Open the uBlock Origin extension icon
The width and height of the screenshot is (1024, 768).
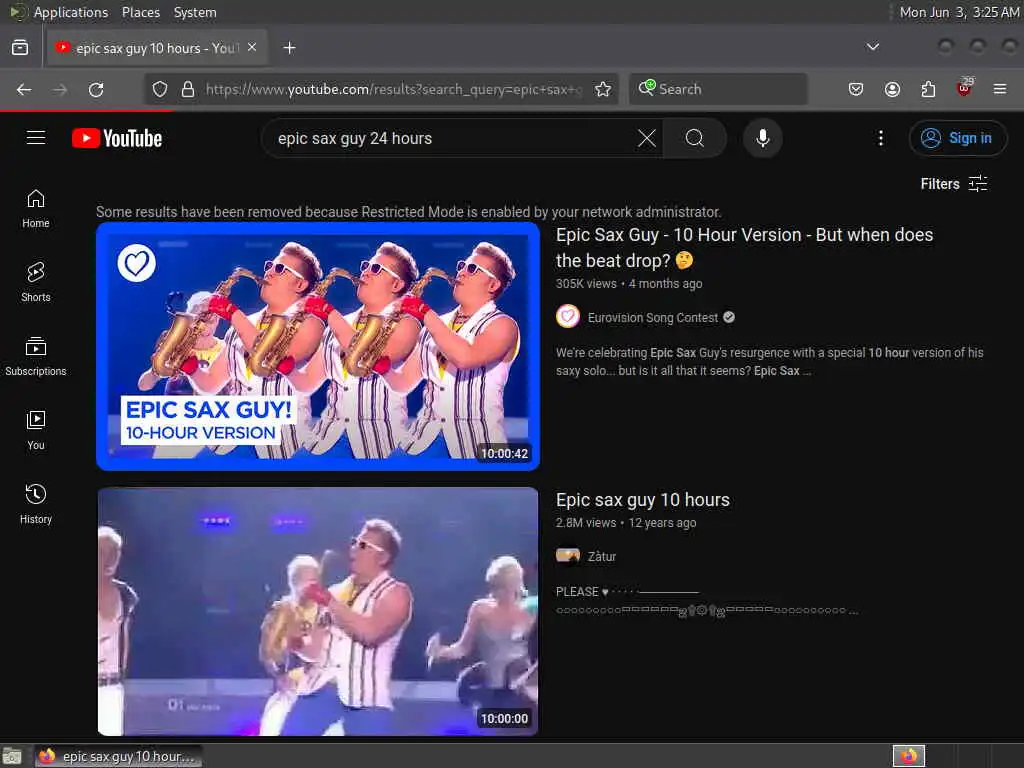click(x=964, y=88)
